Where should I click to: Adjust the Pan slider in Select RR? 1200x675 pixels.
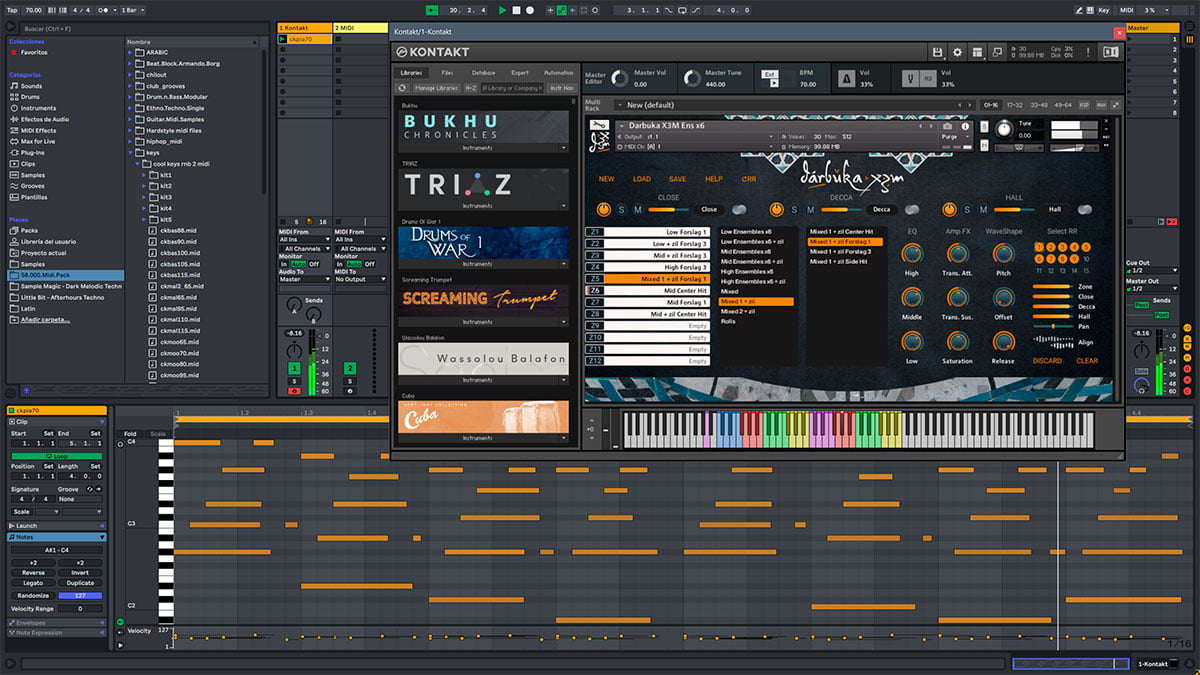tap(1052, 326)
